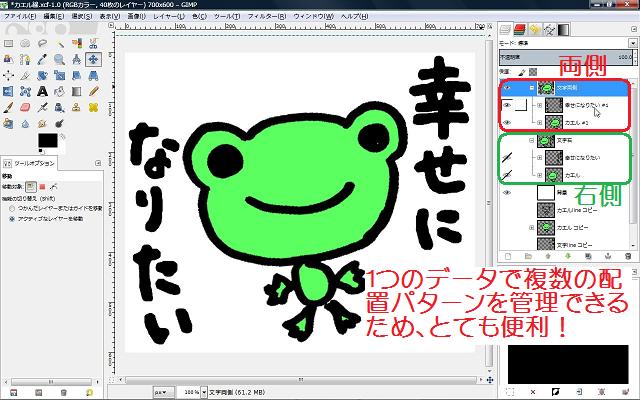Open the レイヤー(L) menu
Screen dimensions: 640x400
tap(169, 16)
